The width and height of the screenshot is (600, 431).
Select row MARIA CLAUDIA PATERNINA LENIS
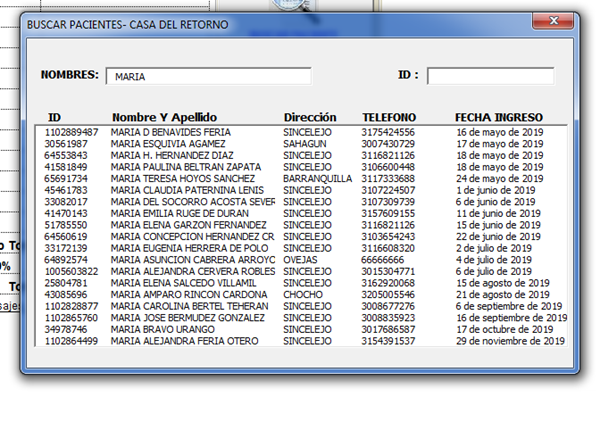coord(301,190)
